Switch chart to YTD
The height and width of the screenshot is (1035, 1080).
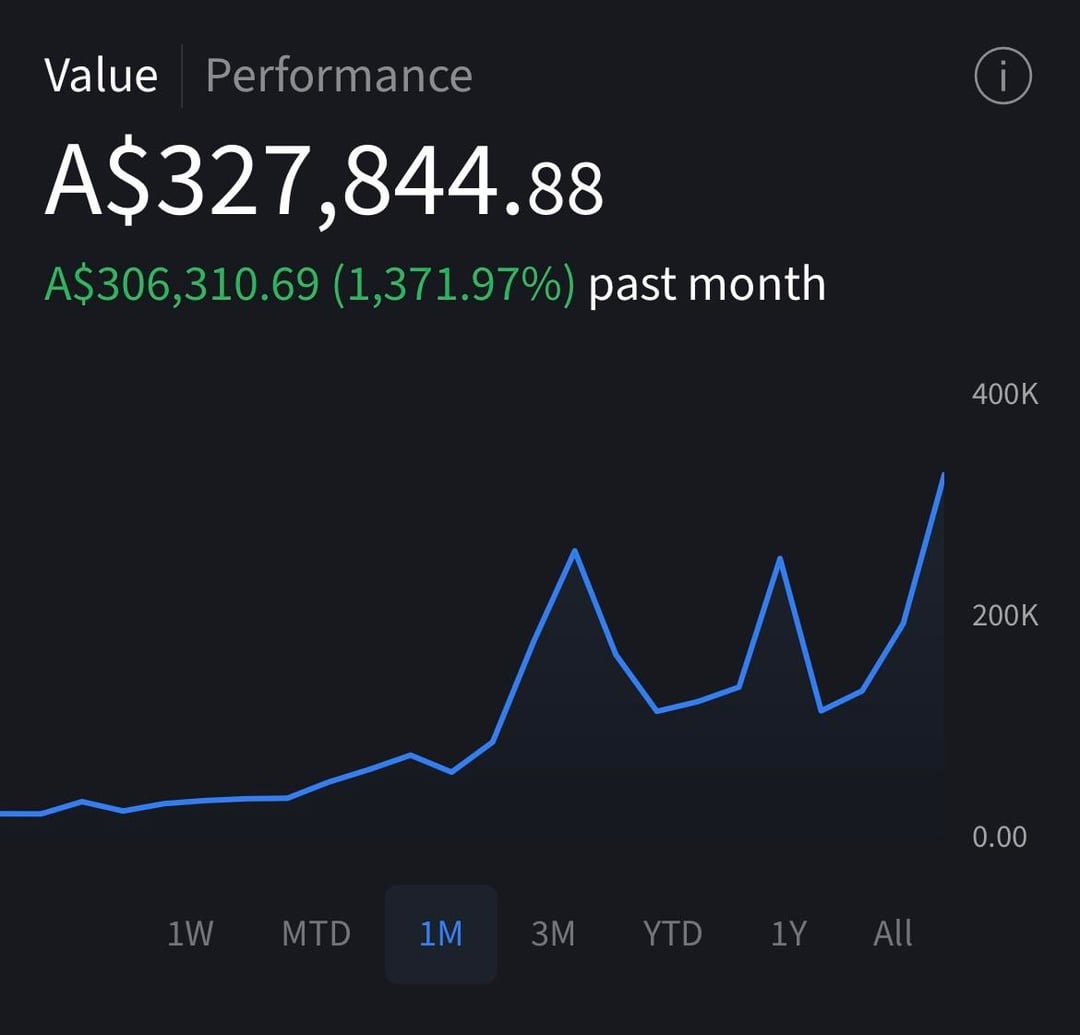(672, 934)
